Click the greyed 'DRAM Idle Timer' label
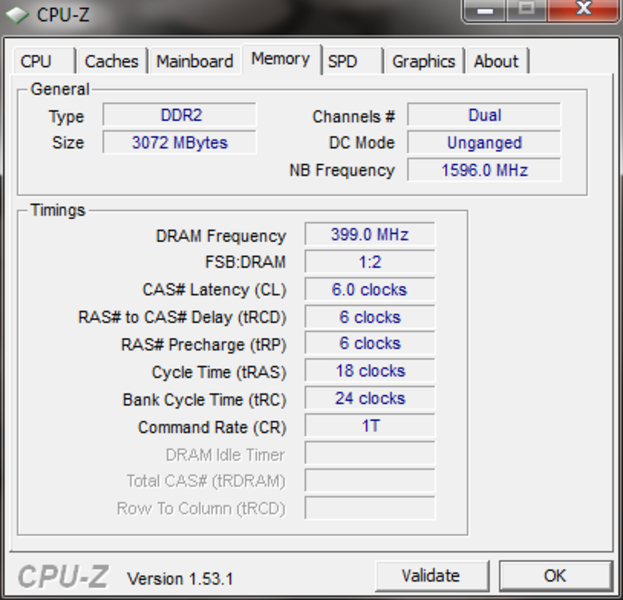 (x=225, y=455)
